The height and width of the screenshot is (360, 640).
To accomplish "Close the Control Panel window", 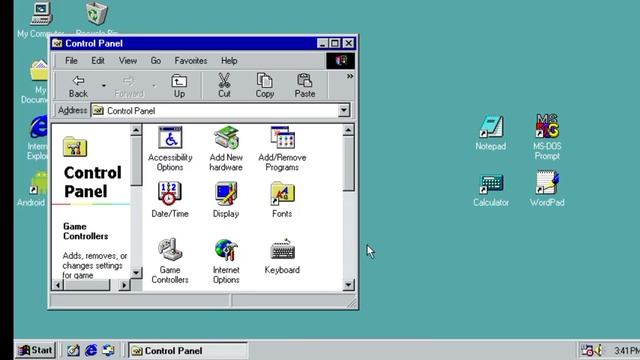I will coord(348,43).
